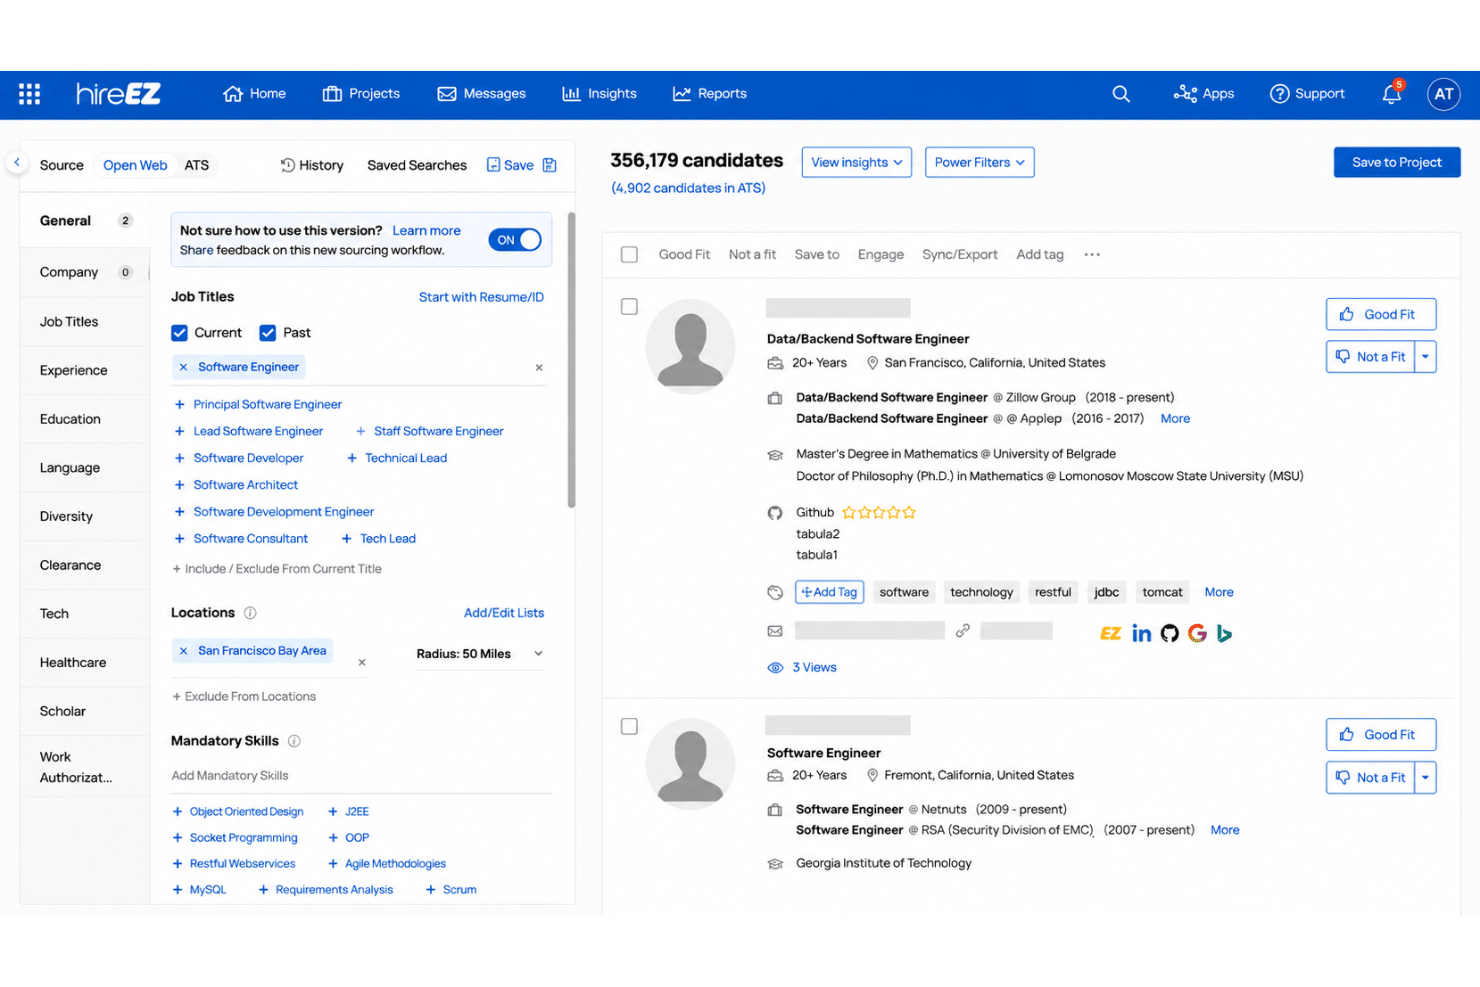Add the Tech Lead title suggestion
This screenshot has width=1480, height=987.
tap(378, 539)
